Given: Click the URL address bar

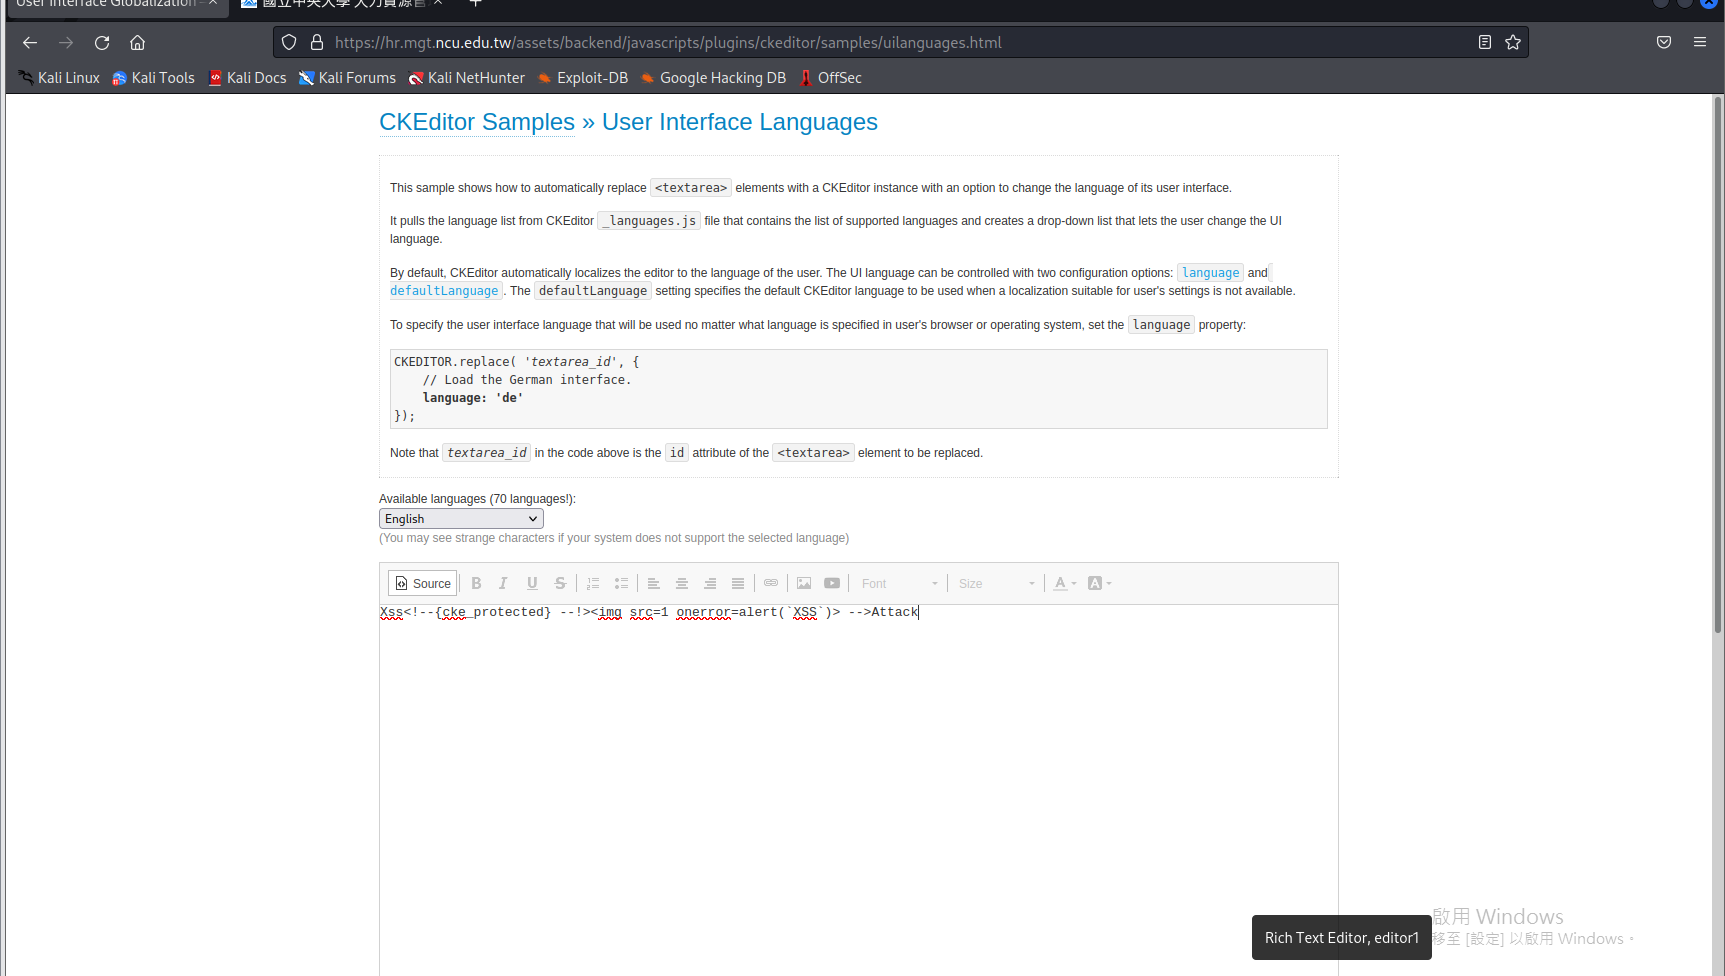Looking at the screenshot, I should coord(900,42).
